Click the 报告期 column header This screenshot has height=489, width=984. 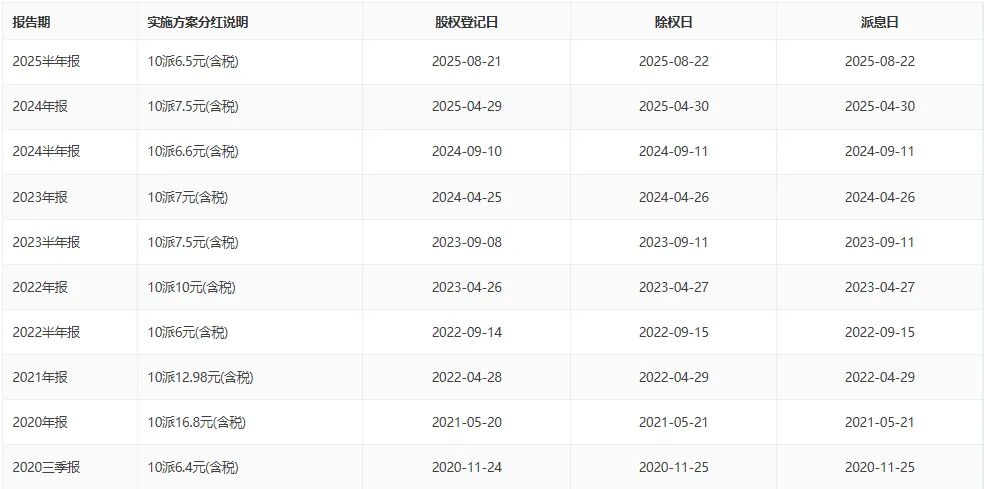point(31,21)
